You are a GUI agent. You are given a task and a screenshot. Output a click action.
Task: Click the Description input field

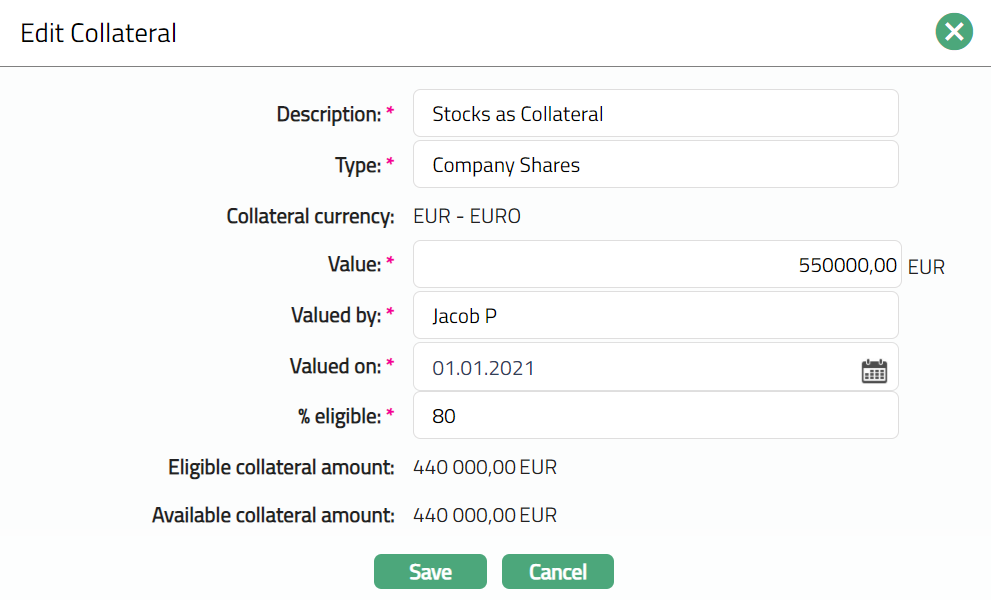pos(655,114)
